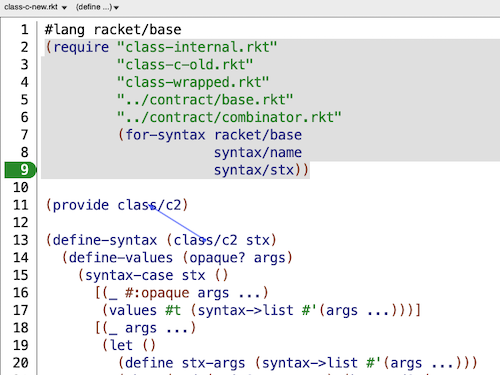Click stx-args identifier on line 20
The width and height of the screenshot is (500, 375).
(x=213, y=363)
